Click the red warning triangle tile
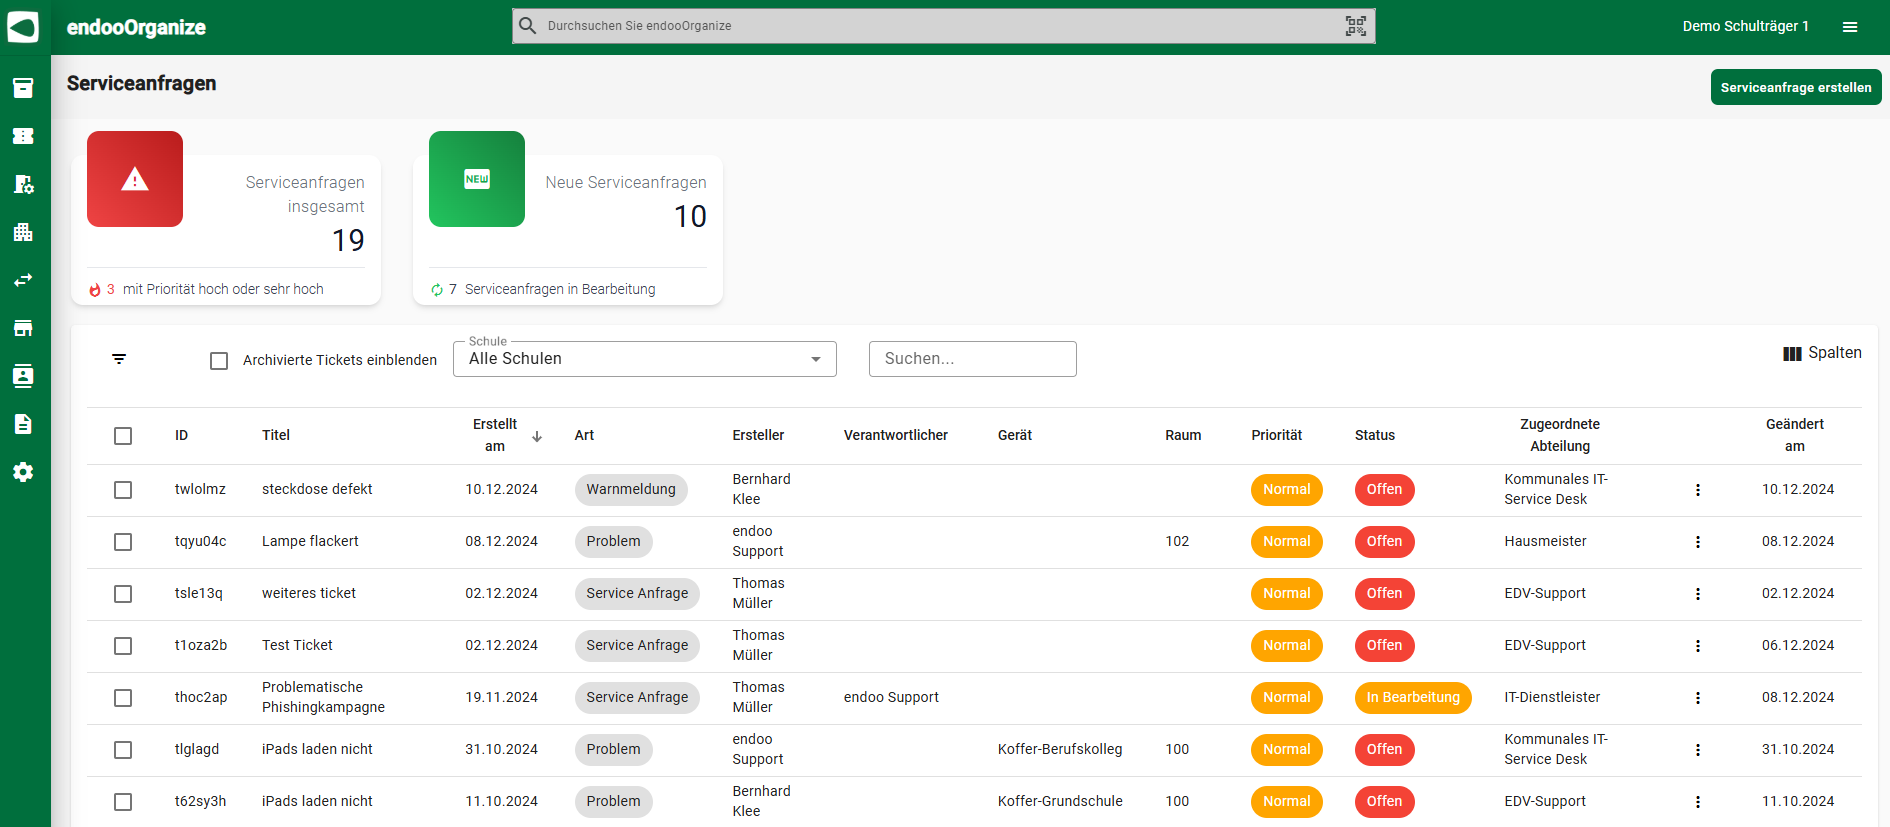 click(135, 179)
